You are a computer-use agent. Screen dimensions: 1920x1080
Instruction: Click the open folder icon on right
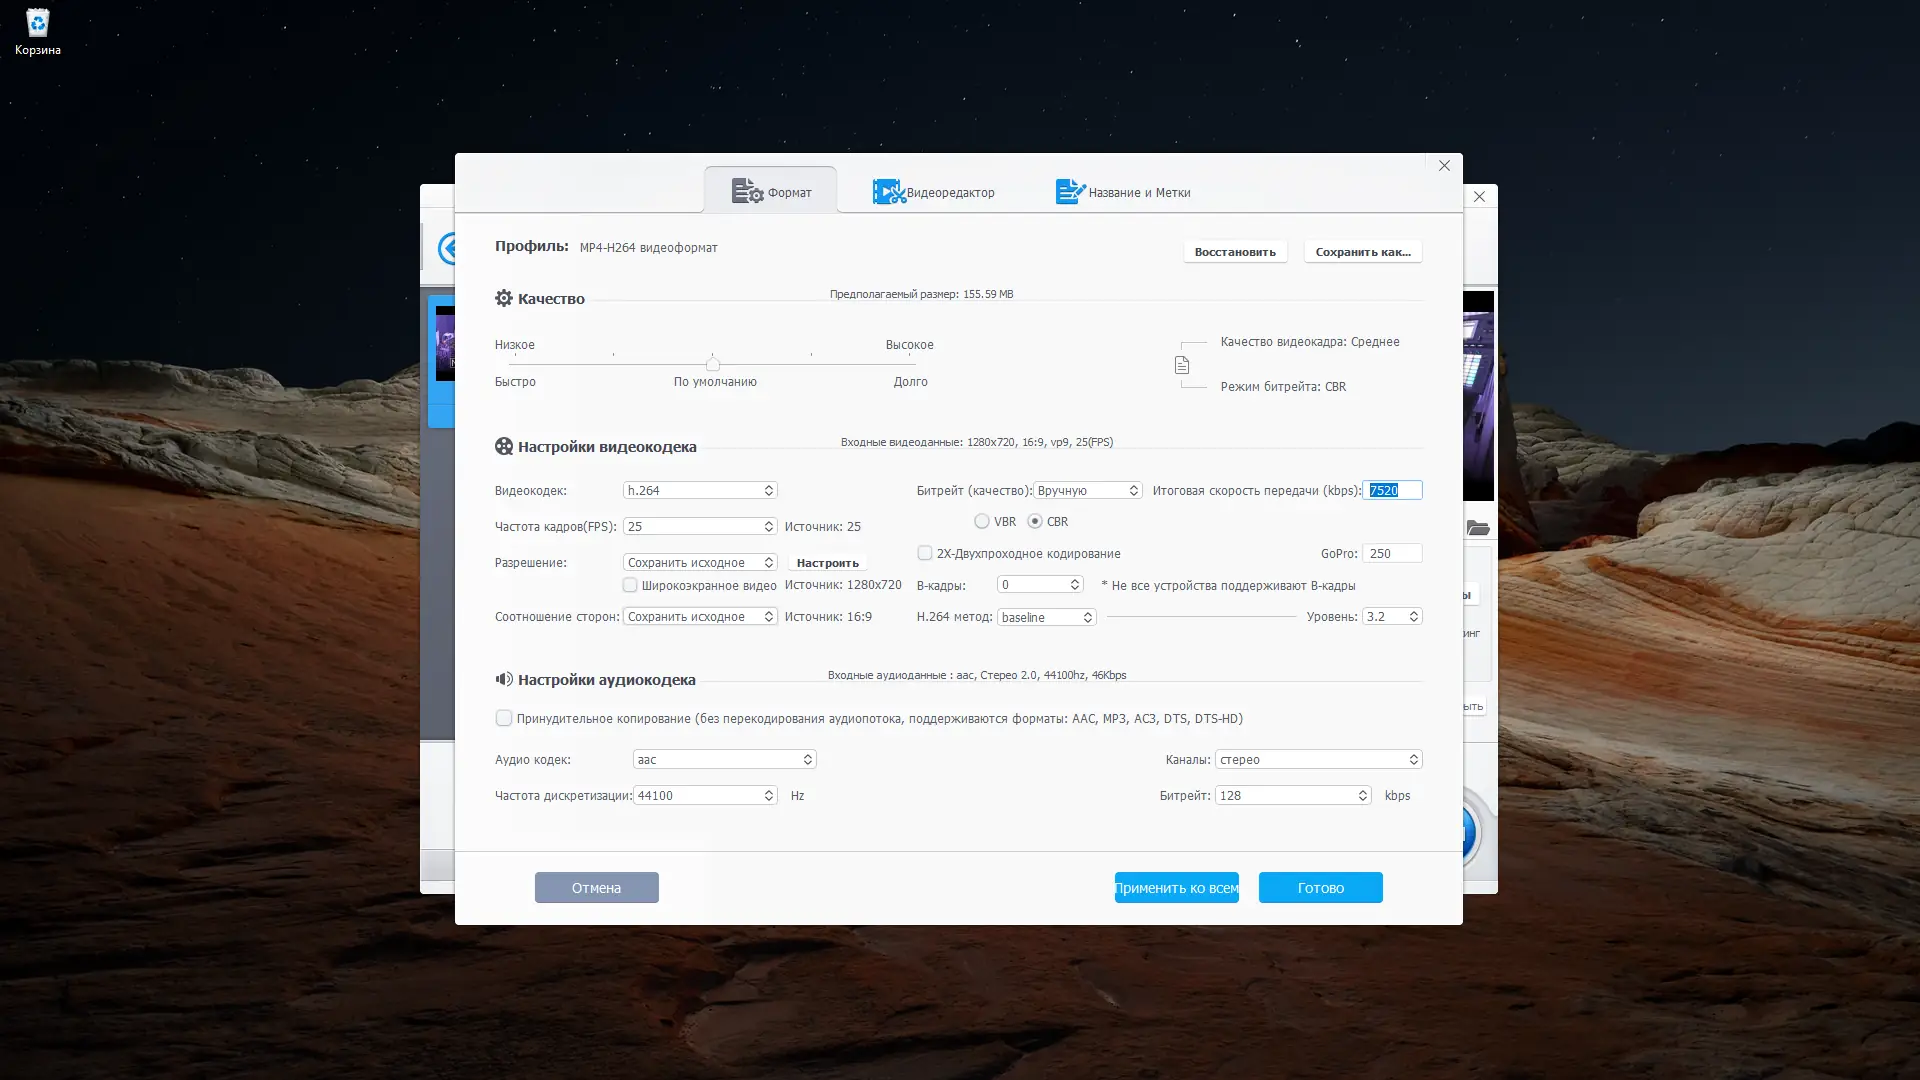[x=1478, y=528]
